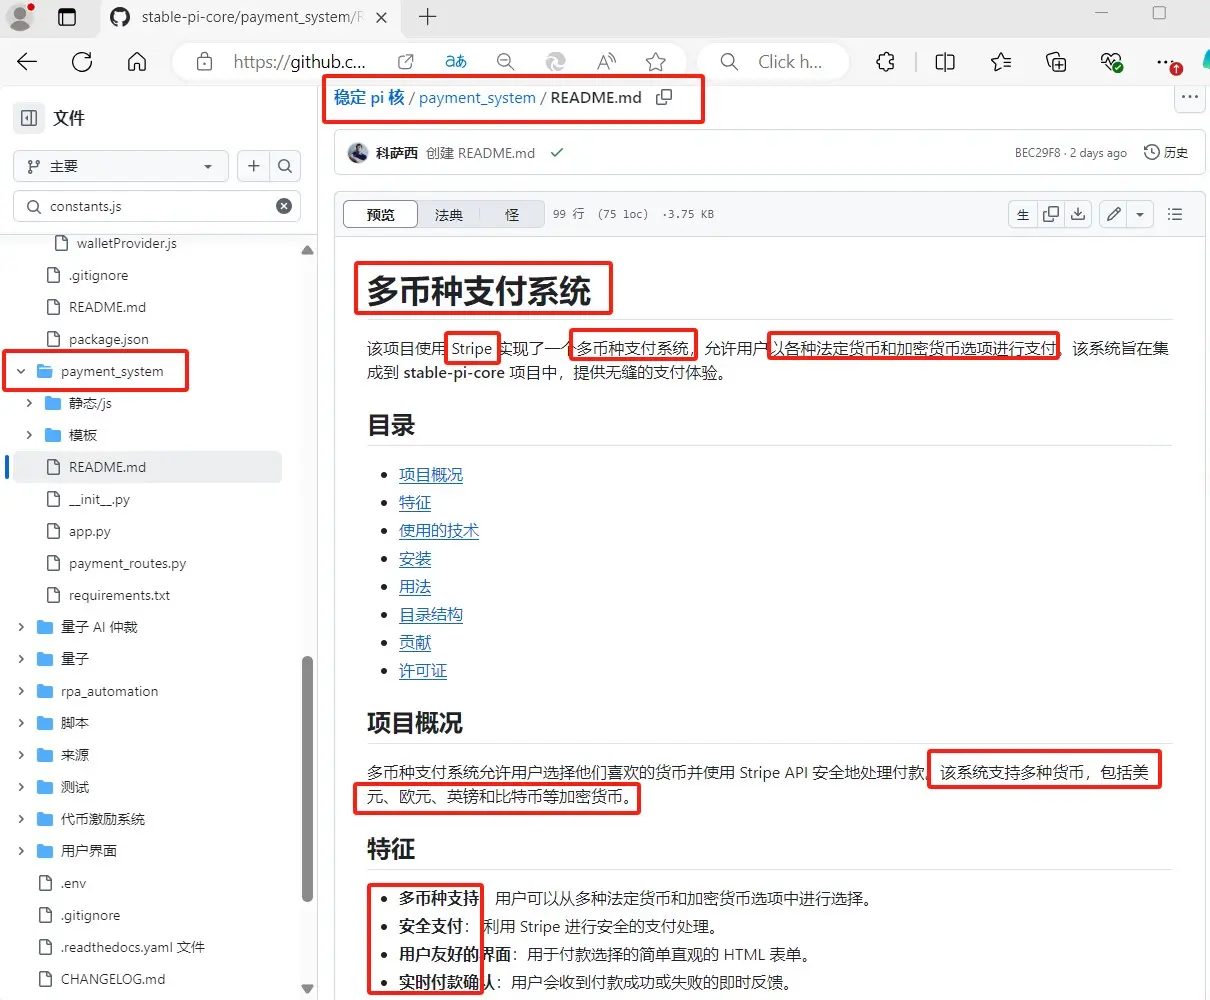Viewport: 1210px width, 1000px height.
Task: Reload the page with refresh icon
Action: click(82, 62)
